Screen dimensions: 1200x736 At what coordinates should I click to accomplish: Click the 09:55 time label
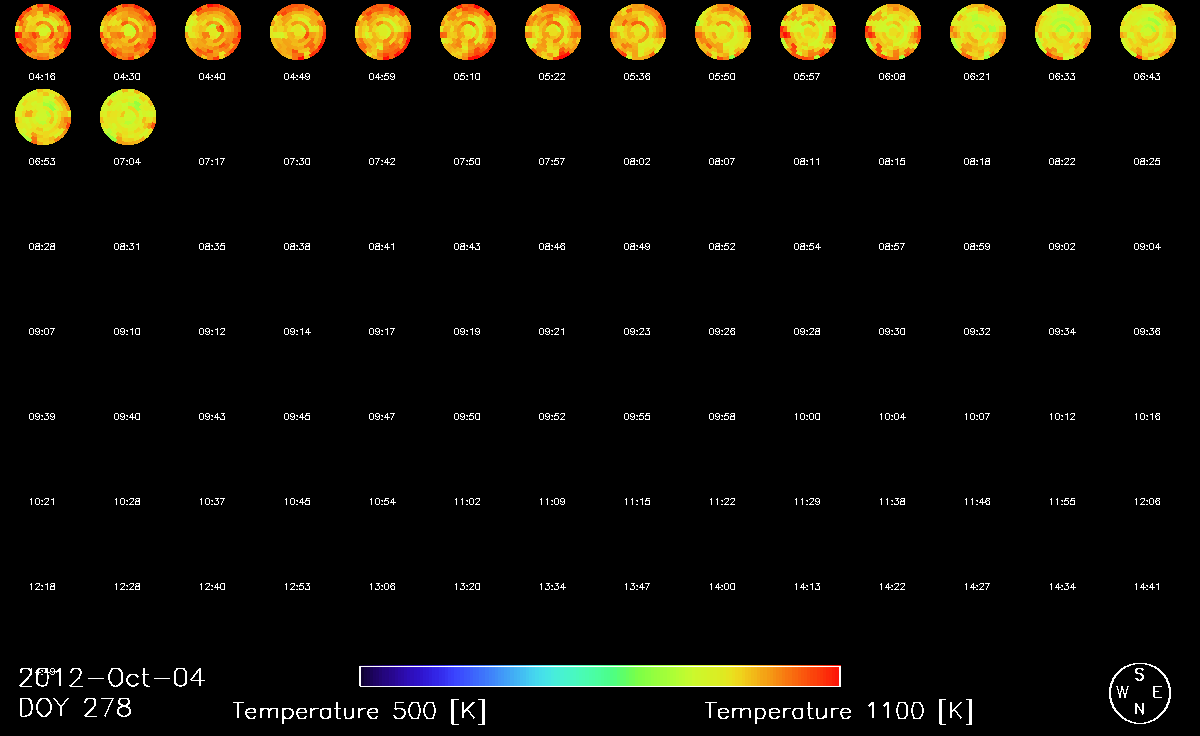click(637, 416)
